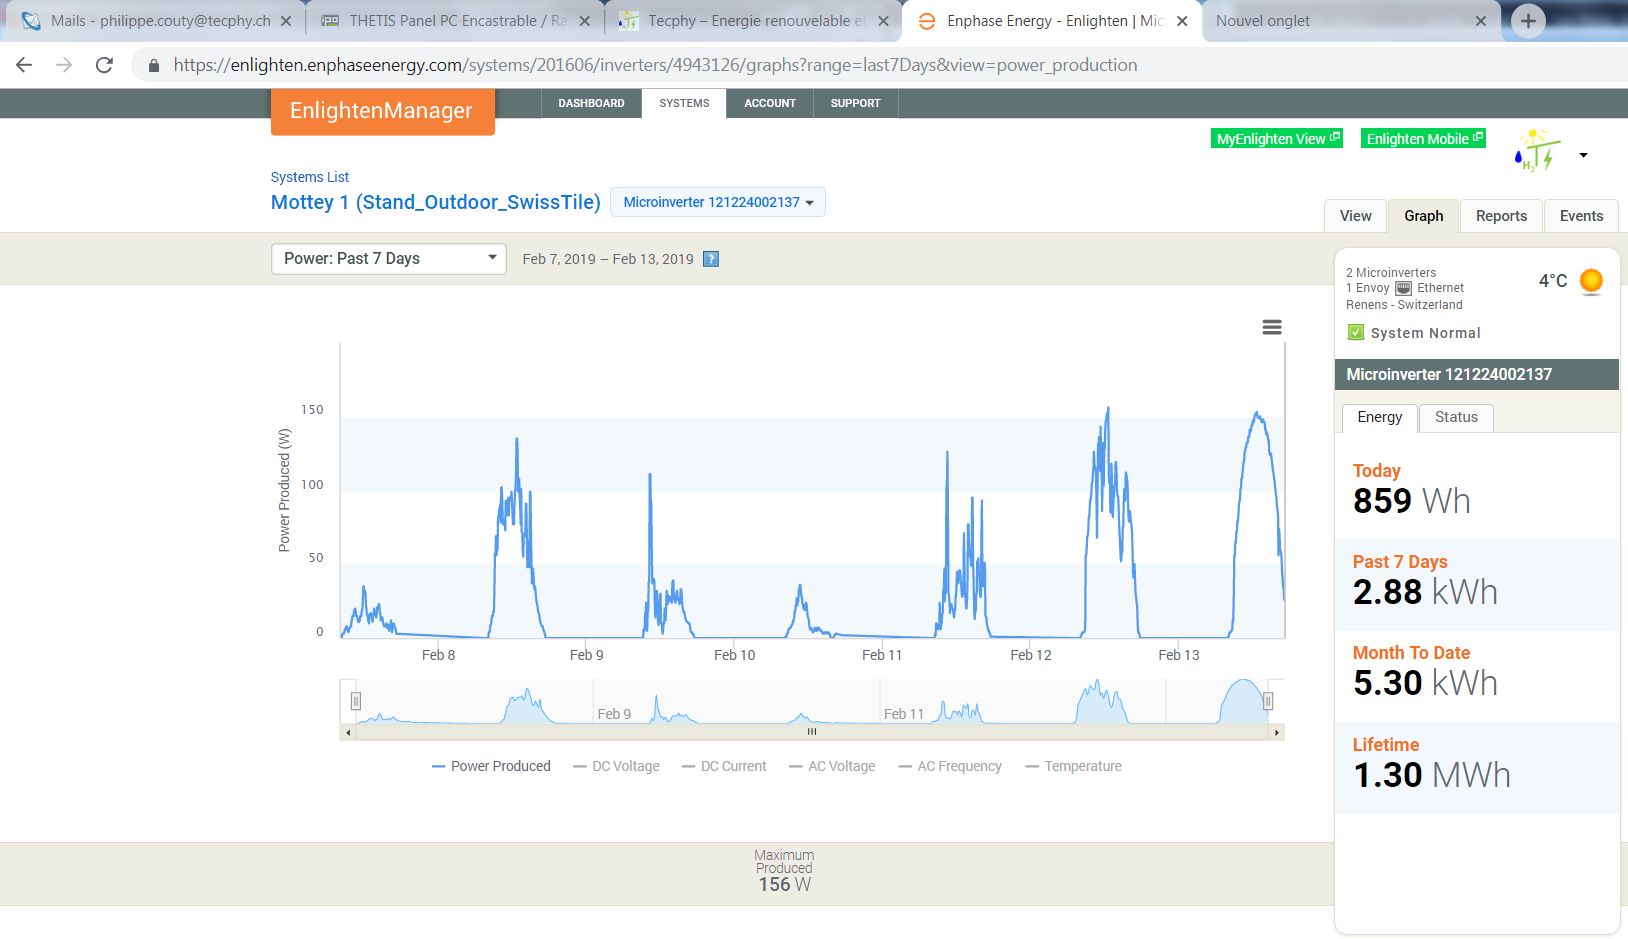
Task: Open the SUPPORT menu
Action: (856, 103)
